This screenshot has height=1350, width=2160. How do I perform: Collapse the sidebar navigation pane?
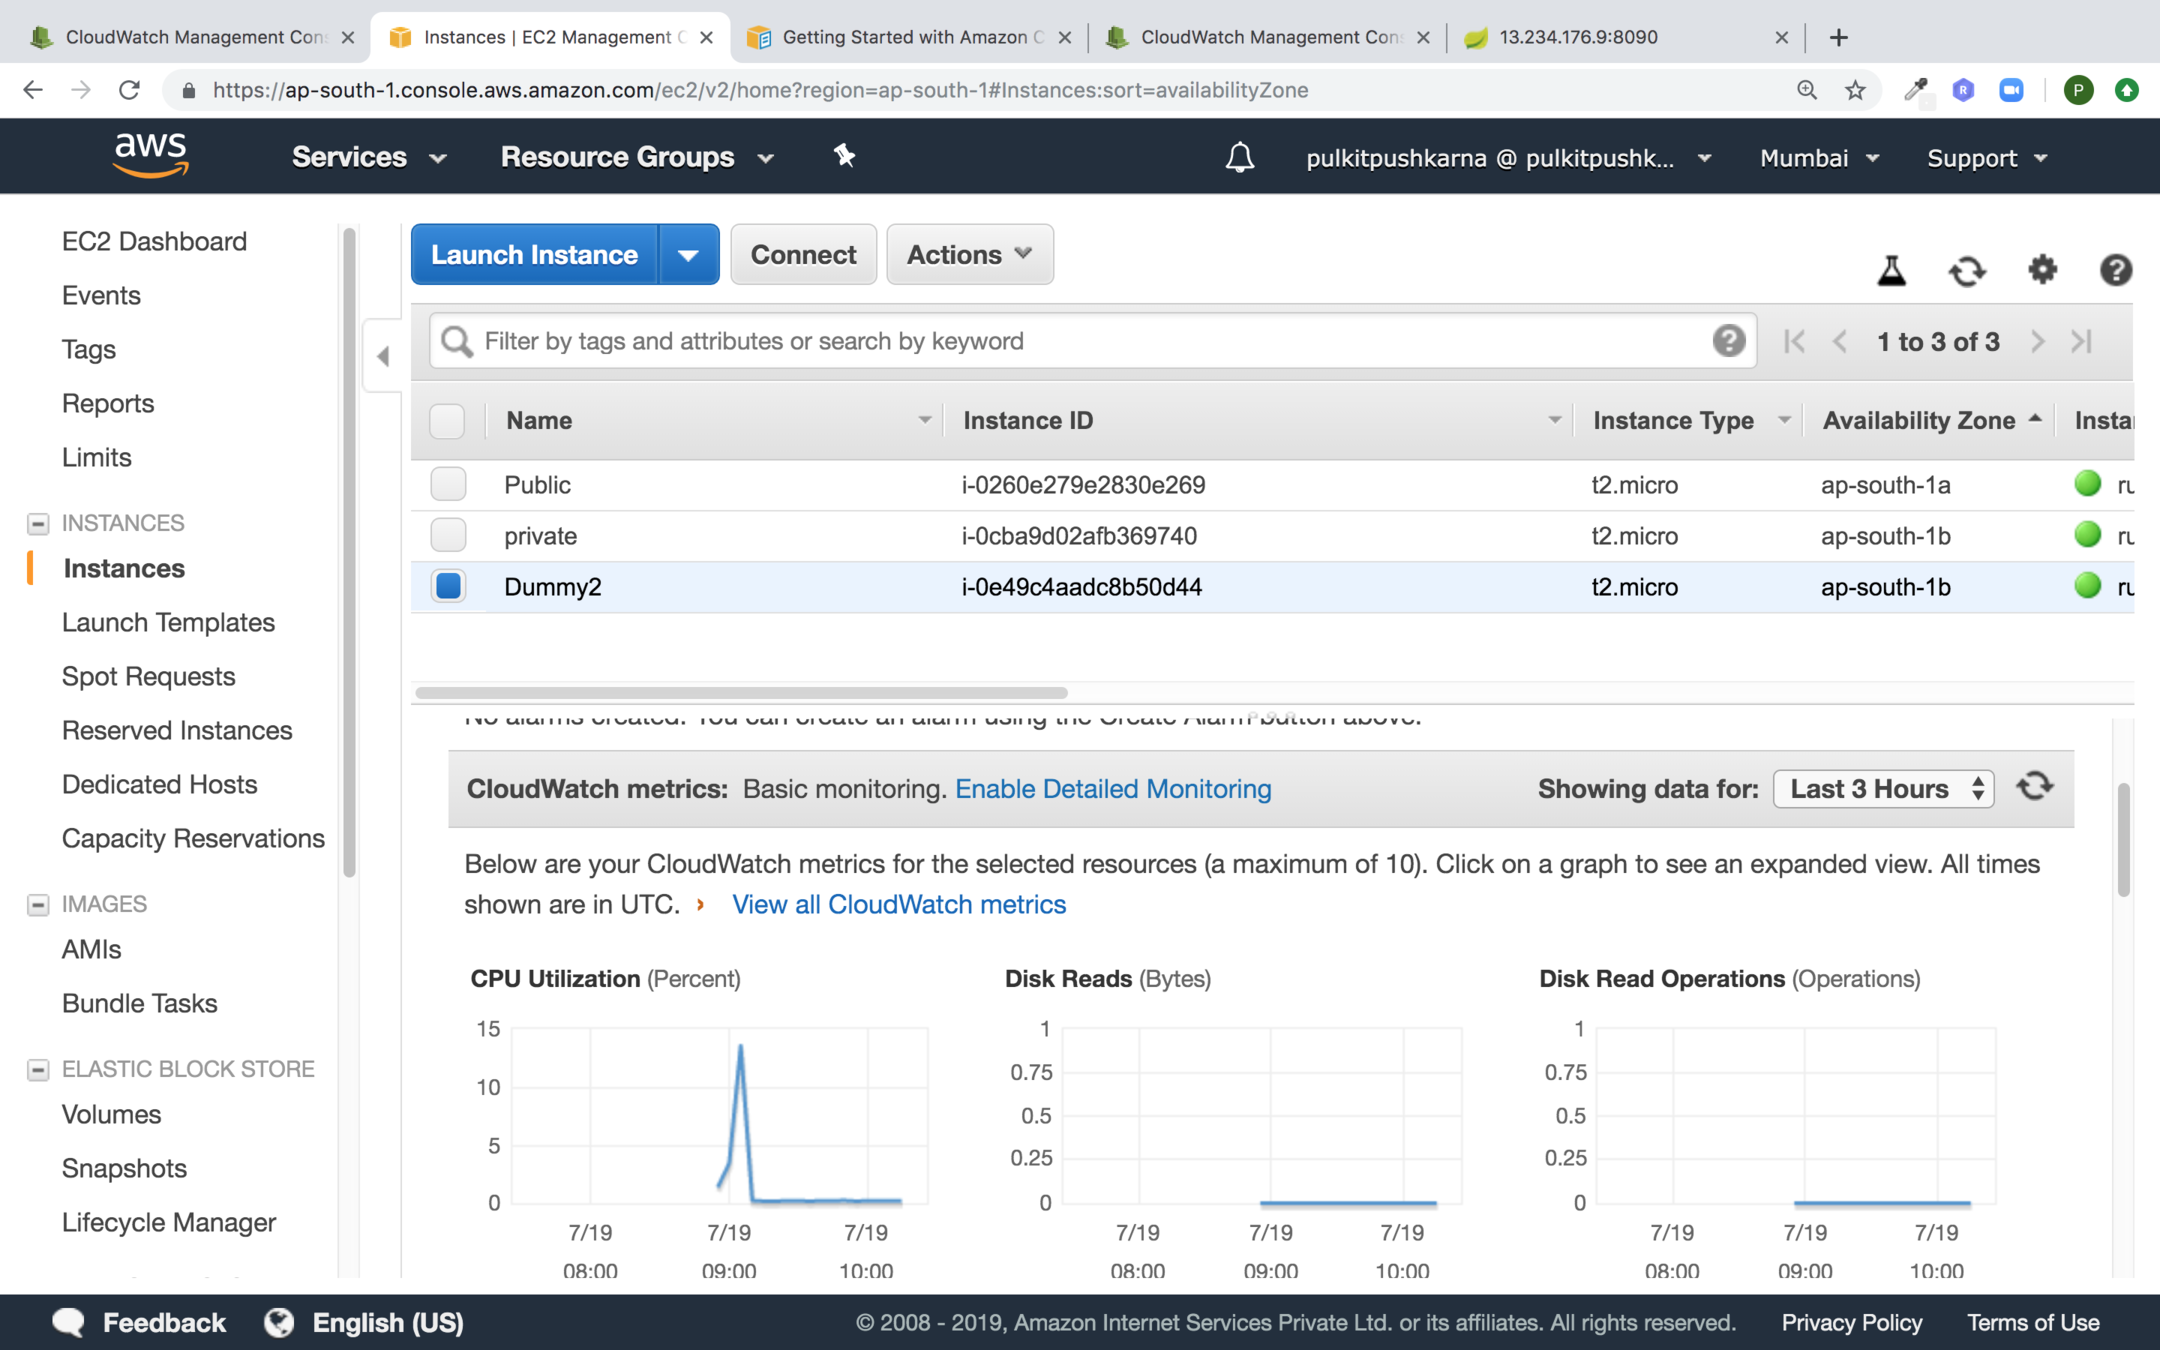click(x=383, y=356)
